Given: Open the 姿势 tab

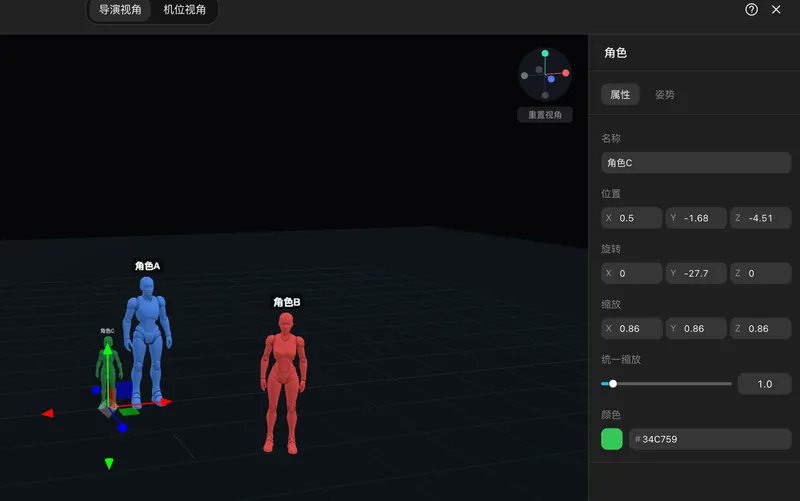Looking at the screenshot, I should [x=665, y=94].
